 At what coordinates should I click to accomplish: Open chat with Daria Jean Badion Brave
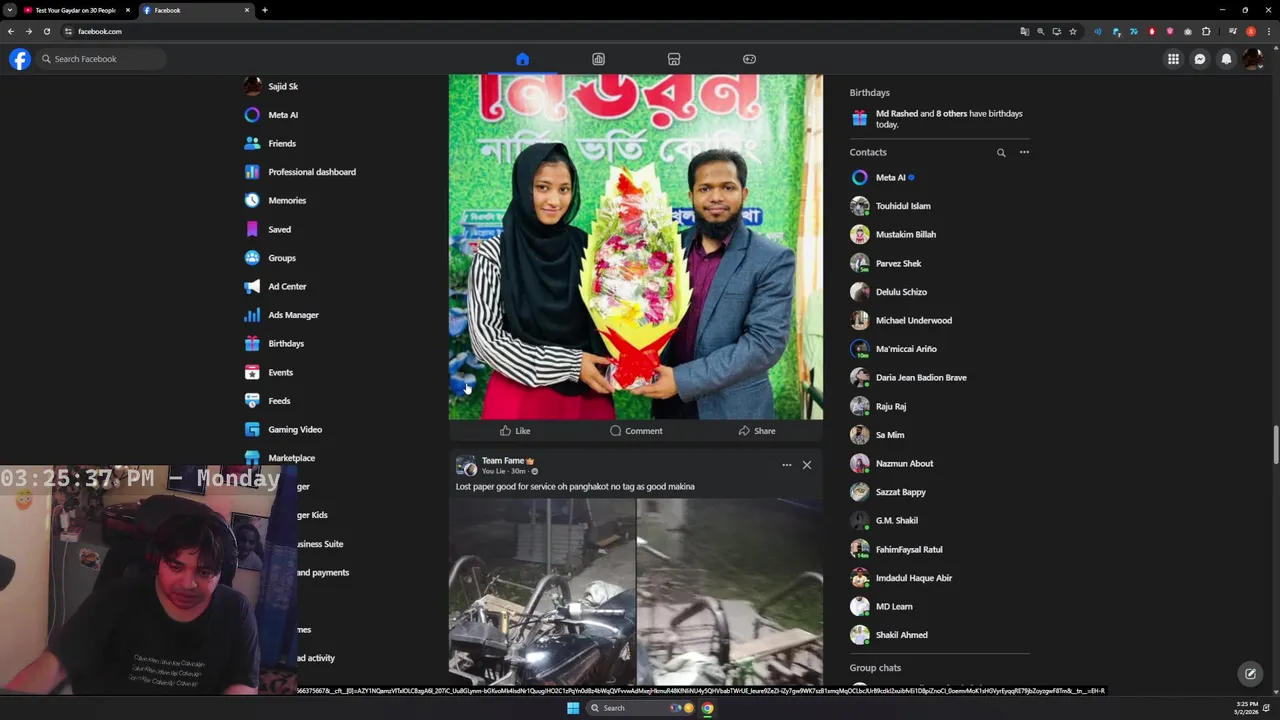[x=940, y=378]
